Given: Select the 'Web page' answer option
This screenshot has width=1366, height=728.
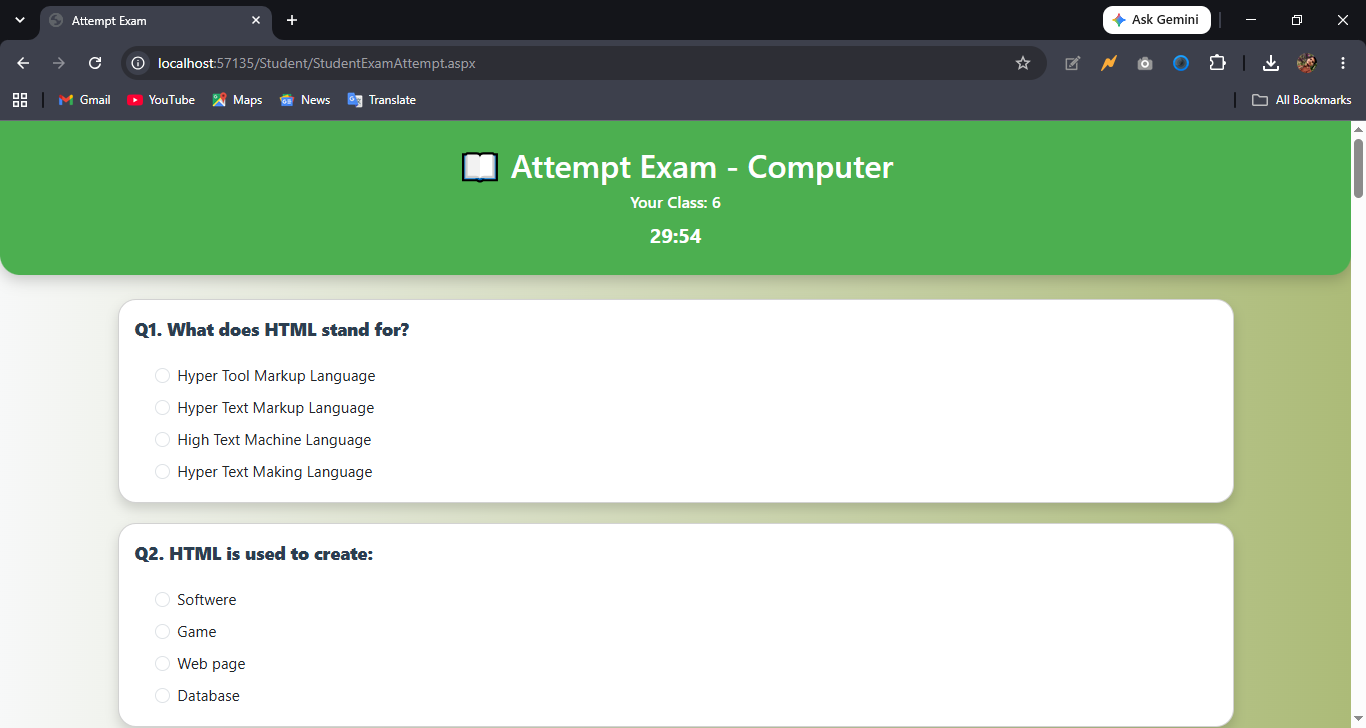Looking at the screenshot, I should click(x=162, y=664).
